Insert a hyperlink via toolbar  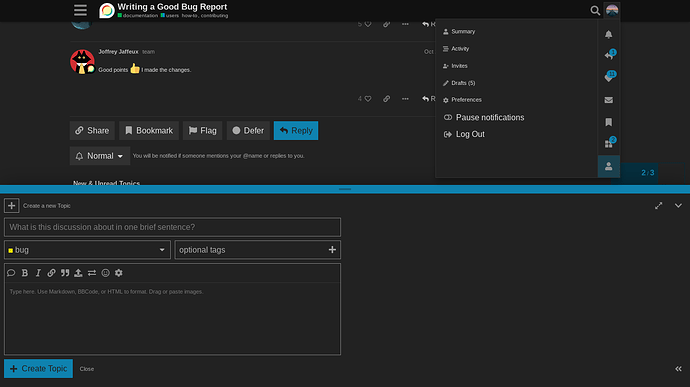click(x=51, y=273)
